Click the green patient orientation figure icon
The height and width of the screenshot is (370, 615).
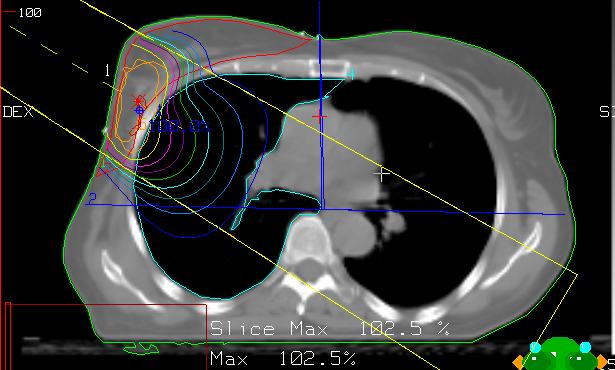(560, 354)
